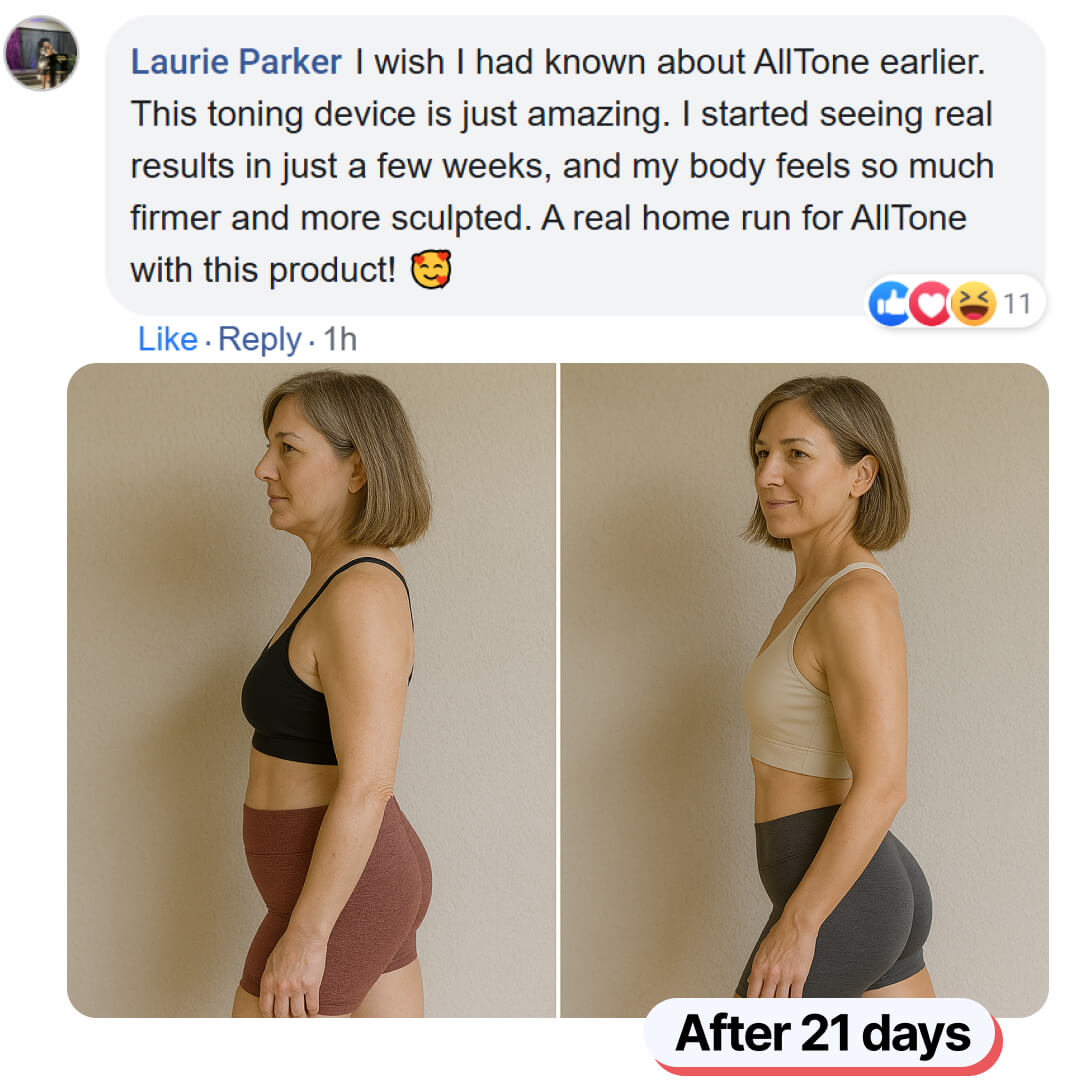This screenshot has width=1080, height=1080.
Task: Open the reaction count showing 11
Action: (x=1016, y=303)
